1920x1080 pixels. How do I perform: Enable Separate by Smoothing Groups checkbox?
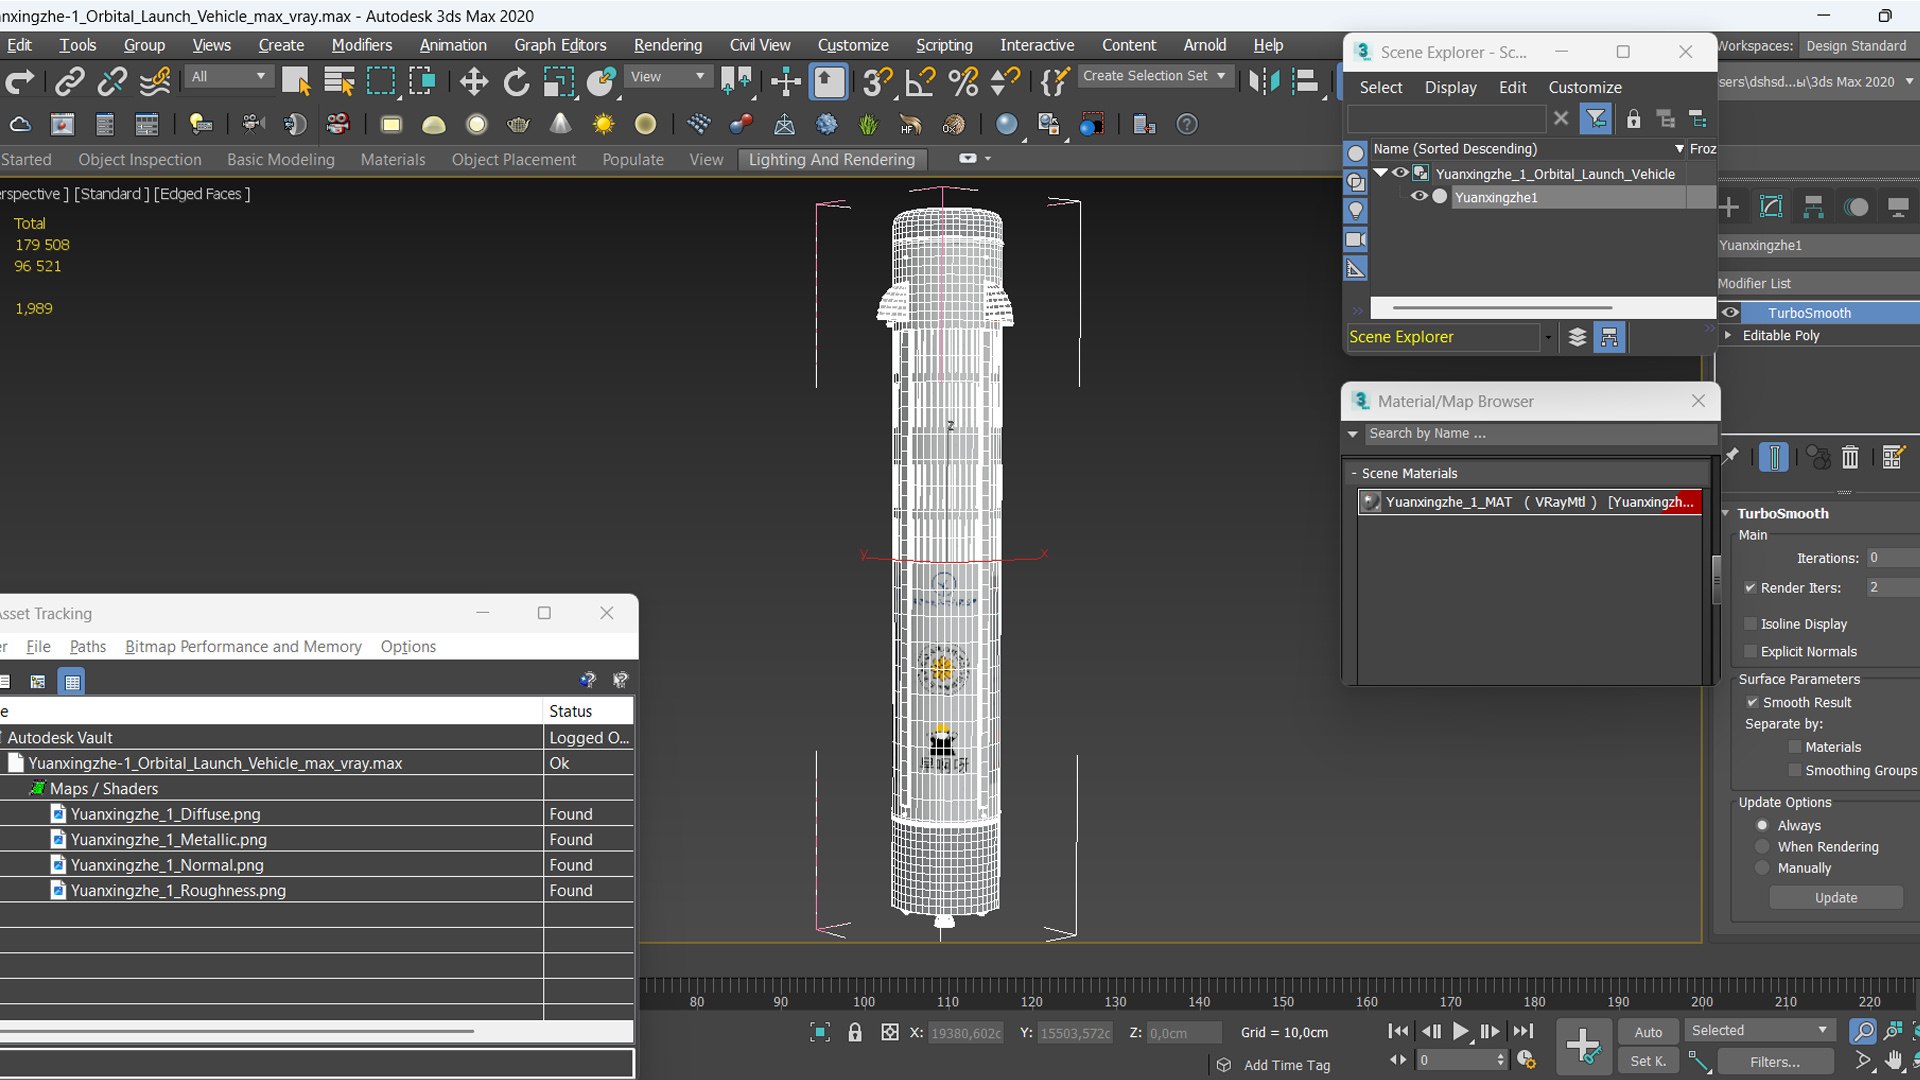pos(1794,770)
